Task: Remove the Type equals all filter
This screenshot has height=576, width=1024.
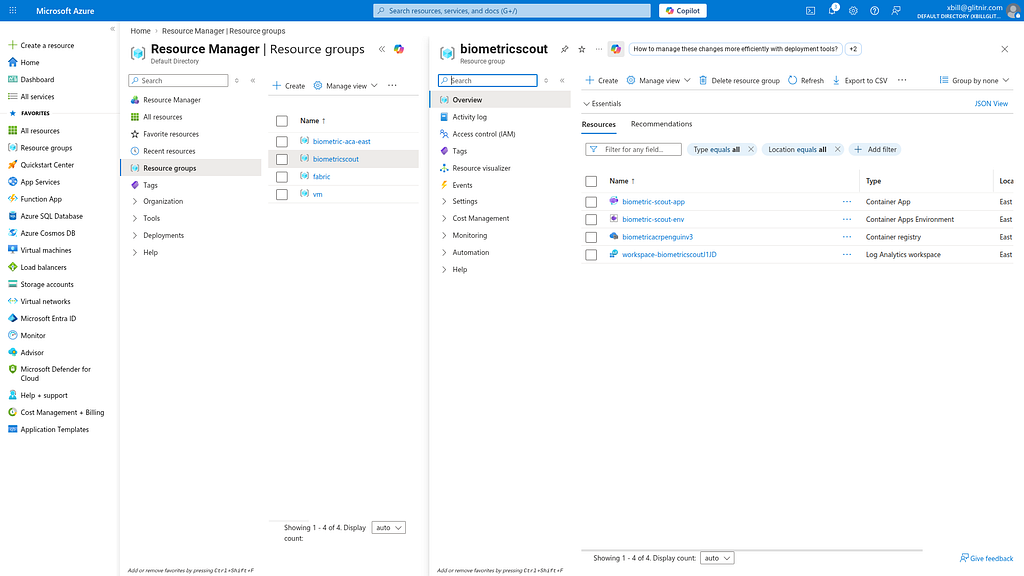Action: pos(751,150)
